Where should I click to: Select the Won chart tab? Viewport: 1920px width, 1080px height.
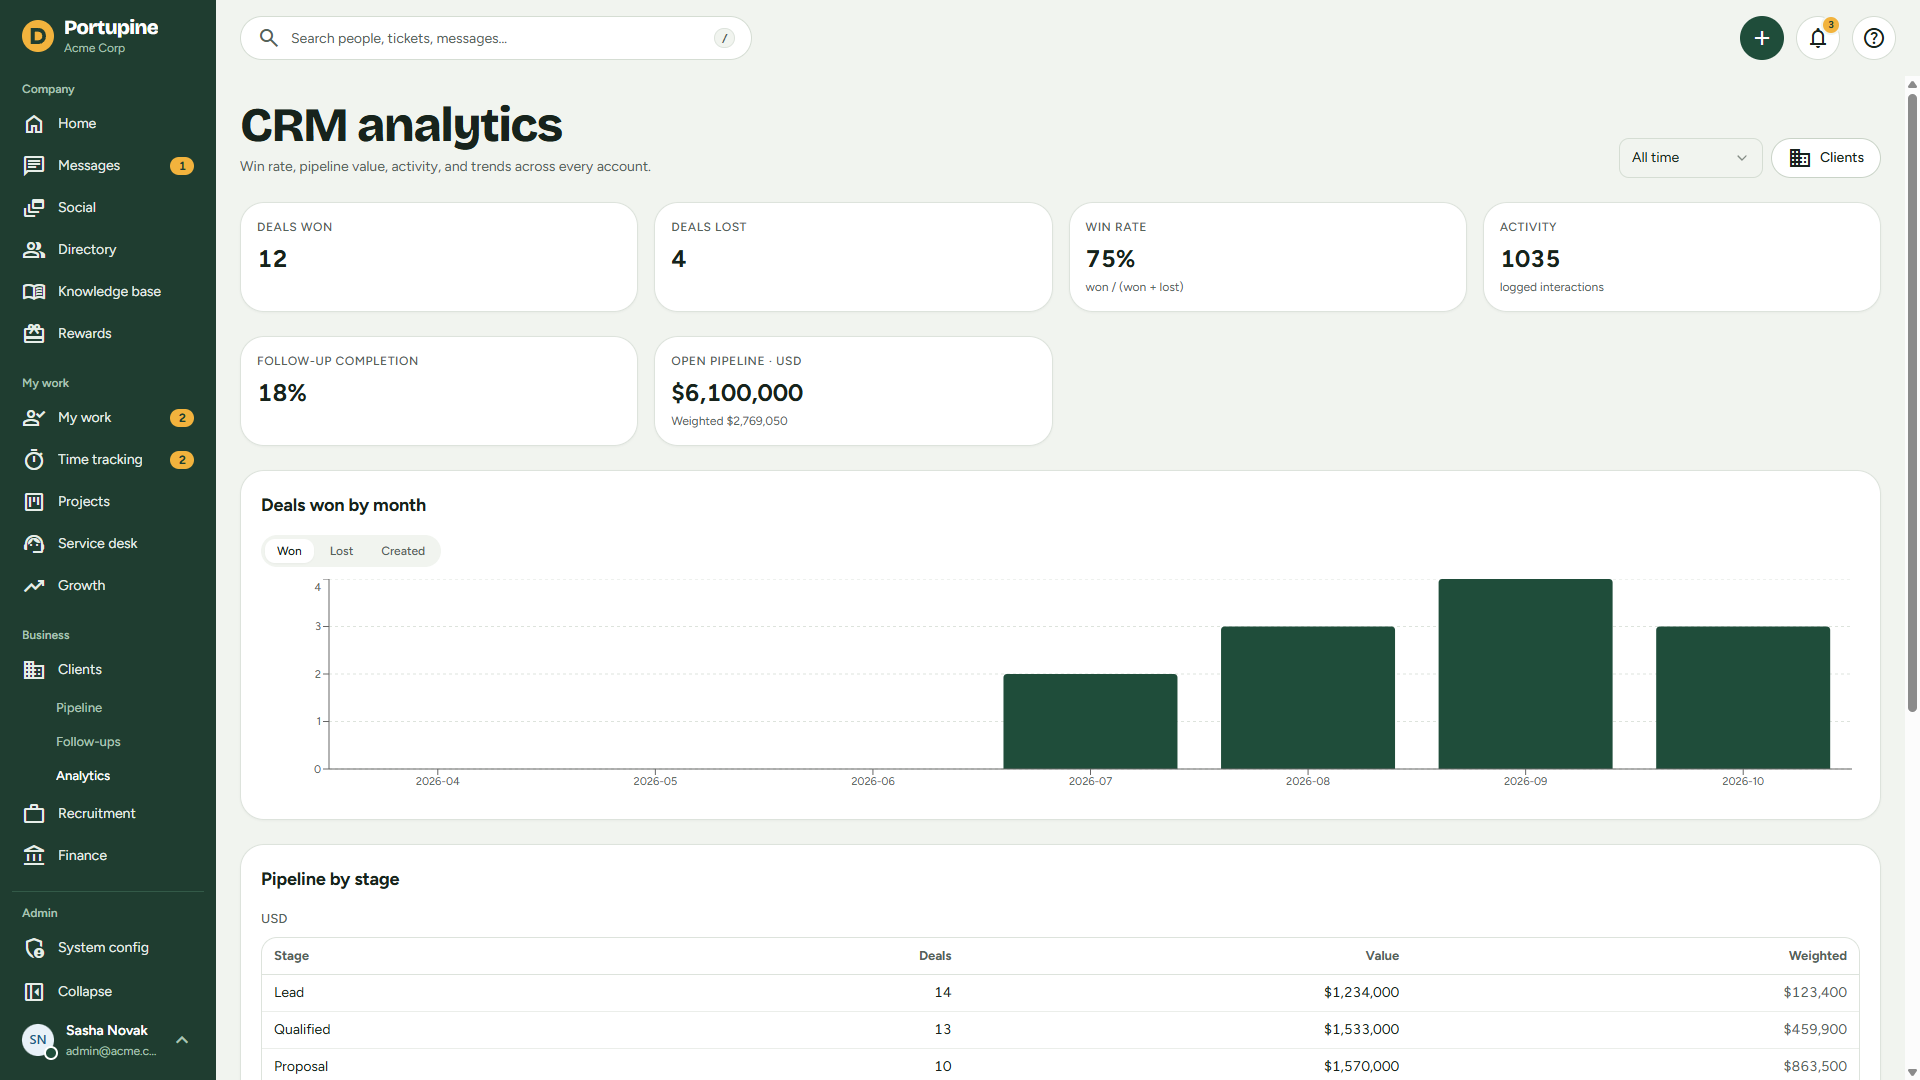point(289,551)
